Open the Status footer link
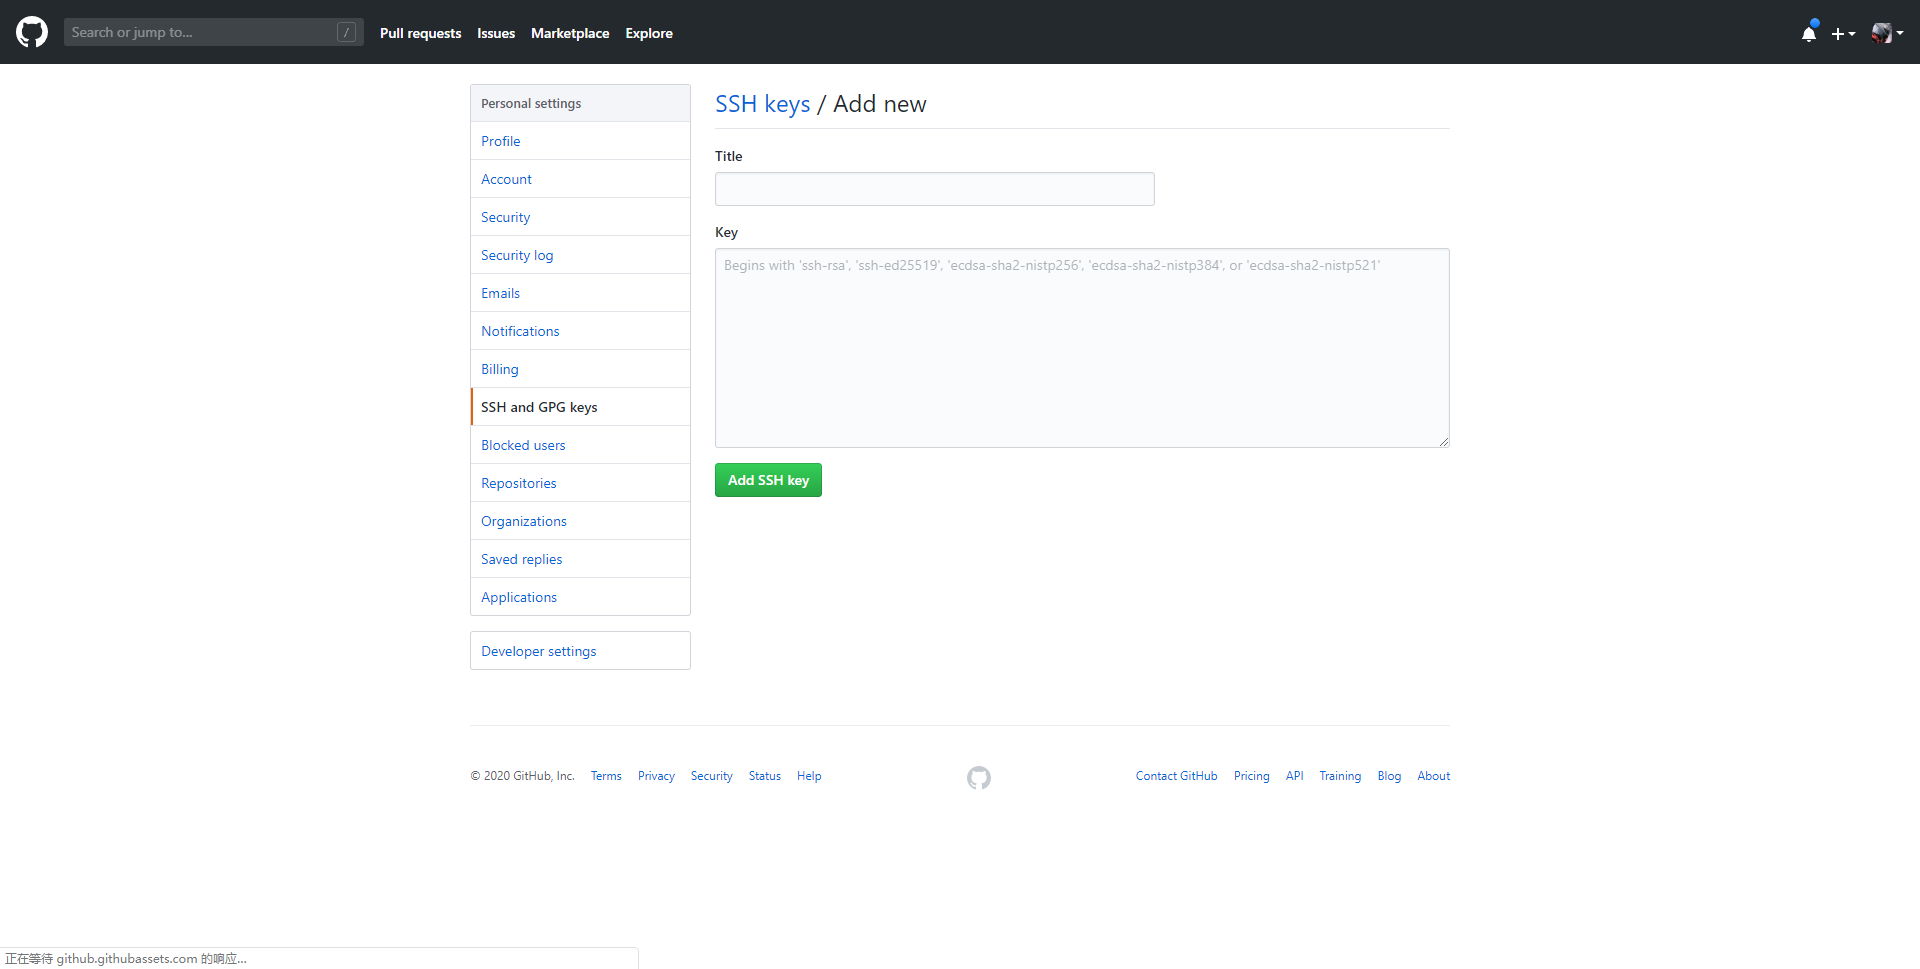The height and width of the screenshot is (969, 1920). [765, 776]
